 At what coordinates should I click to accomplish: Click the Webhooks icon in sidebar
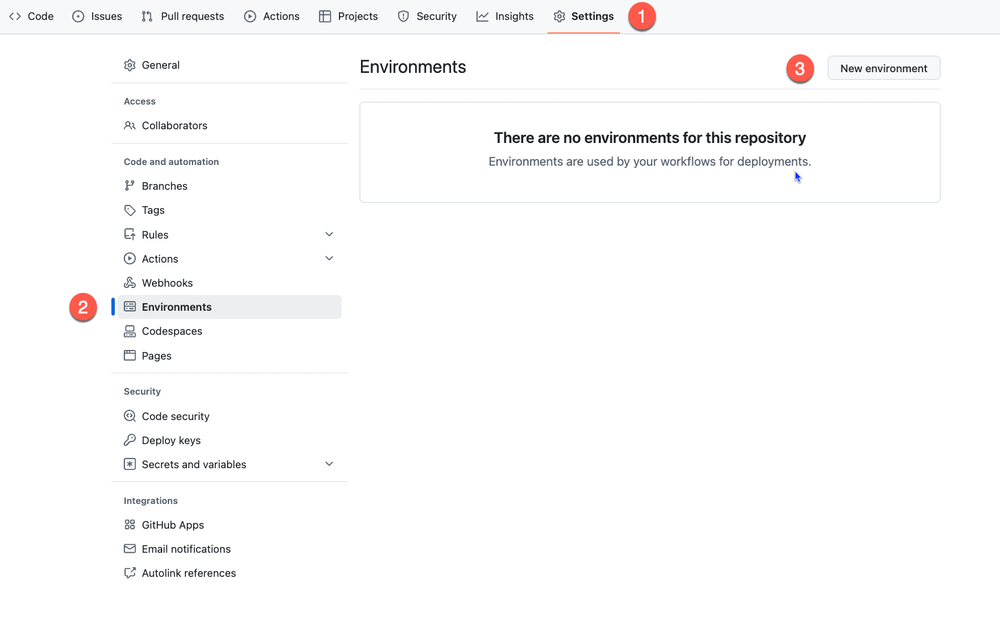(129, 283)
